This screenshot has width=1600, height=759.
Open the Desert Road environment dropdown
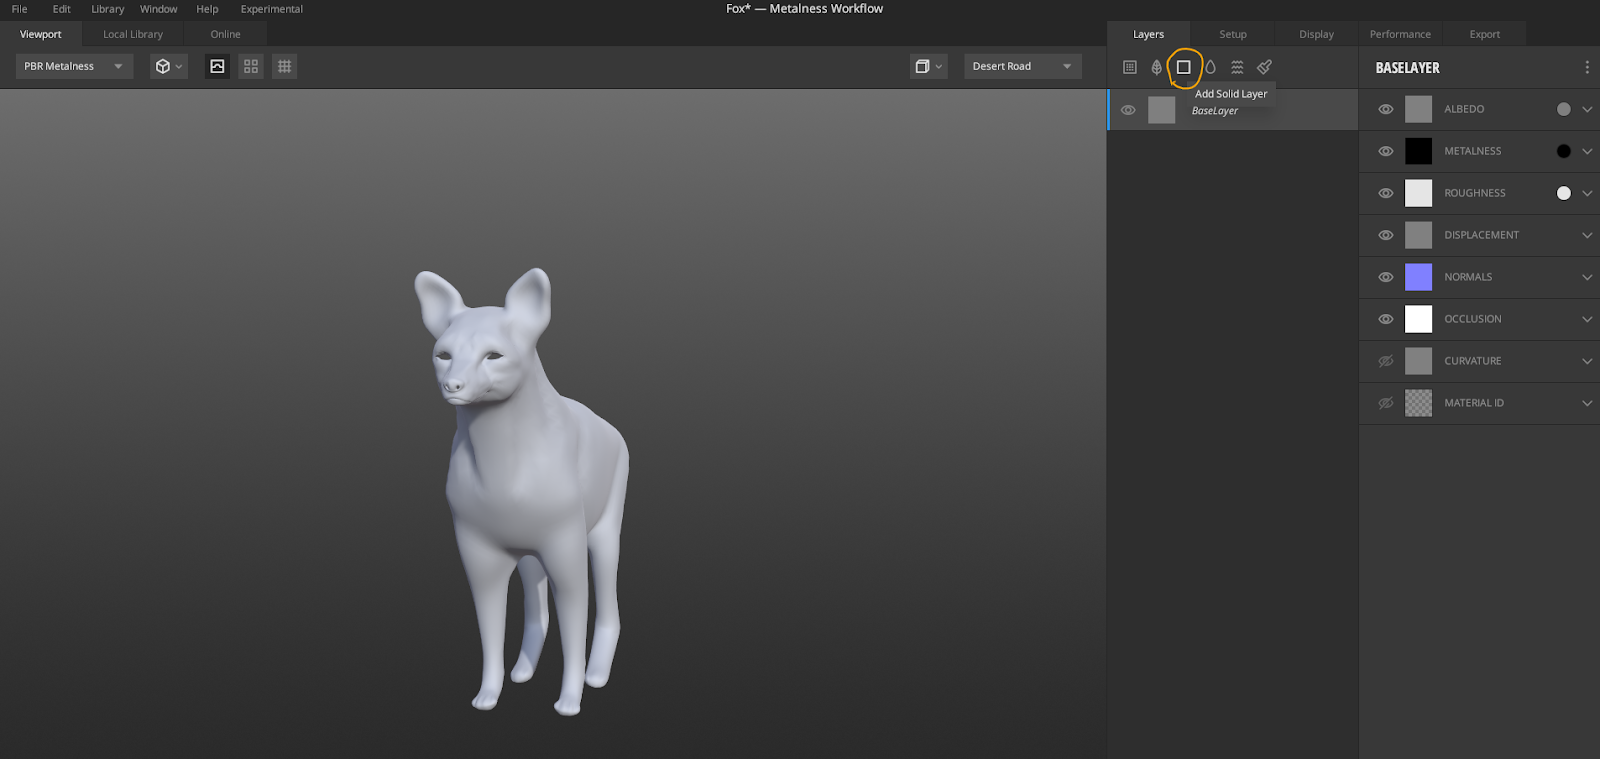coord(1021,66)
